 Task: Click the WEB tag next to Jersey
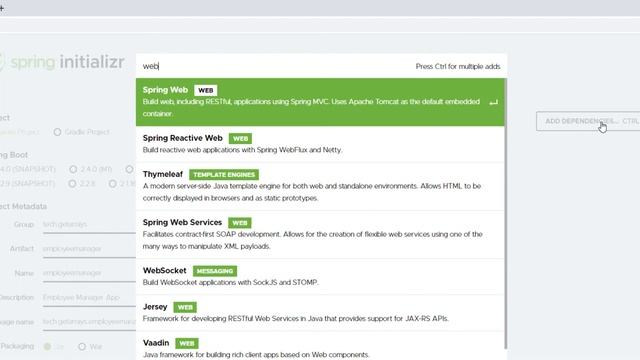tap(185, 307)
